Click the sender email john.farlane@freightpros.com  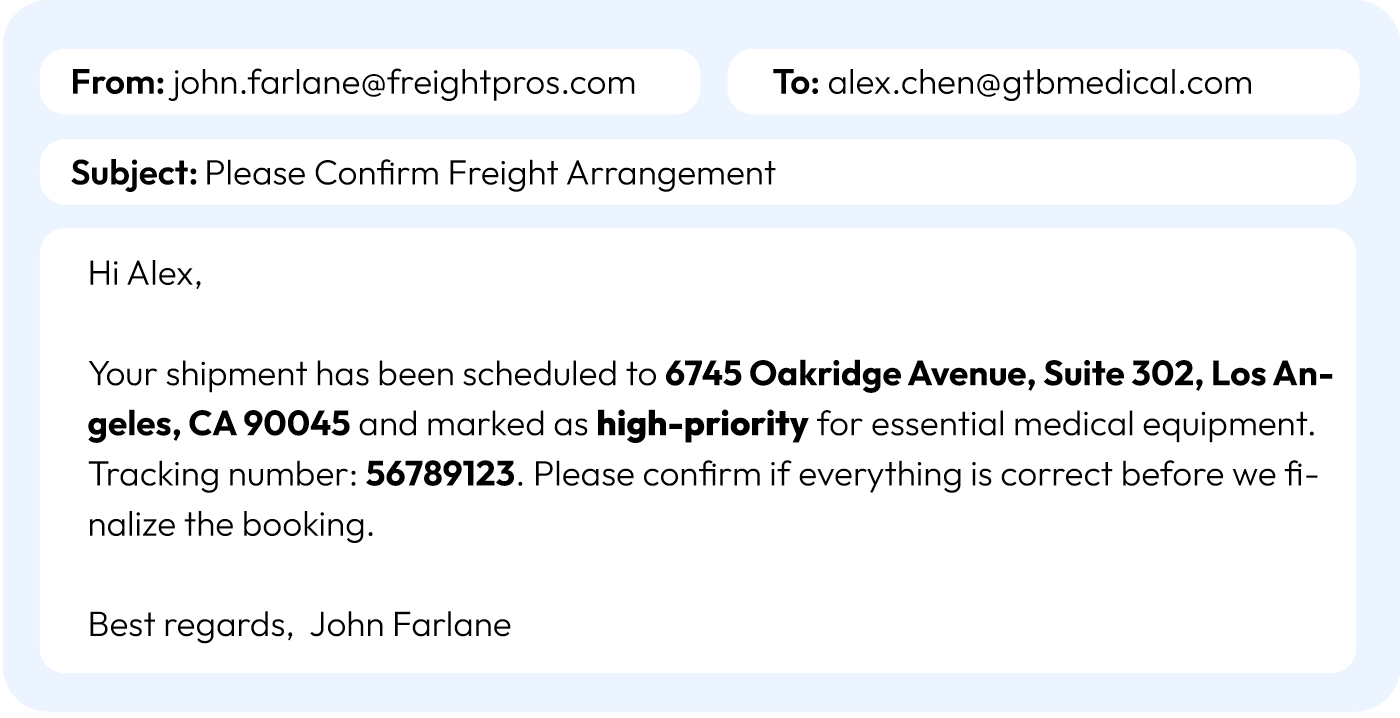[x=404, y=82]
